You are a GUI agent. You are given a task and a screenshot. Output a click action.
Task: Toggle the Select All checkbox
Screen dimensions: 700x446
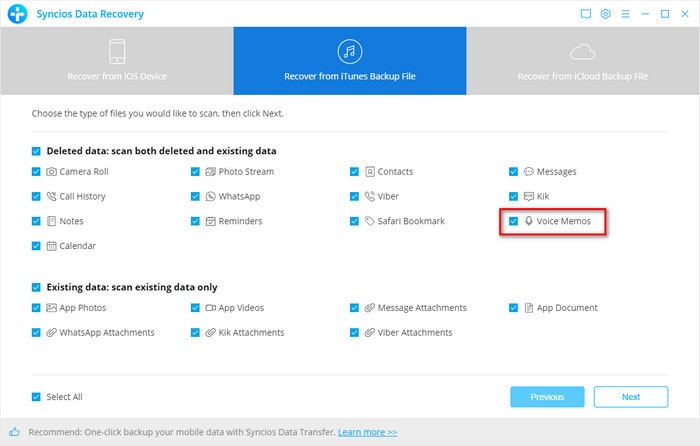coord(36,397)
